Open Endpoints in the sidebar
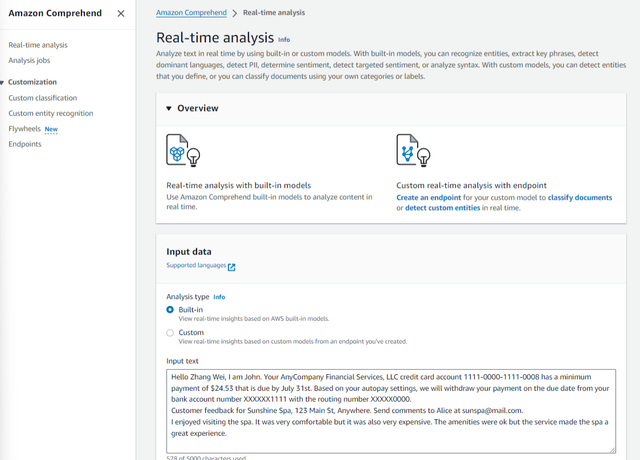This screenshot has height=460, width=640. pyautogui.click(x=25, y=144)
